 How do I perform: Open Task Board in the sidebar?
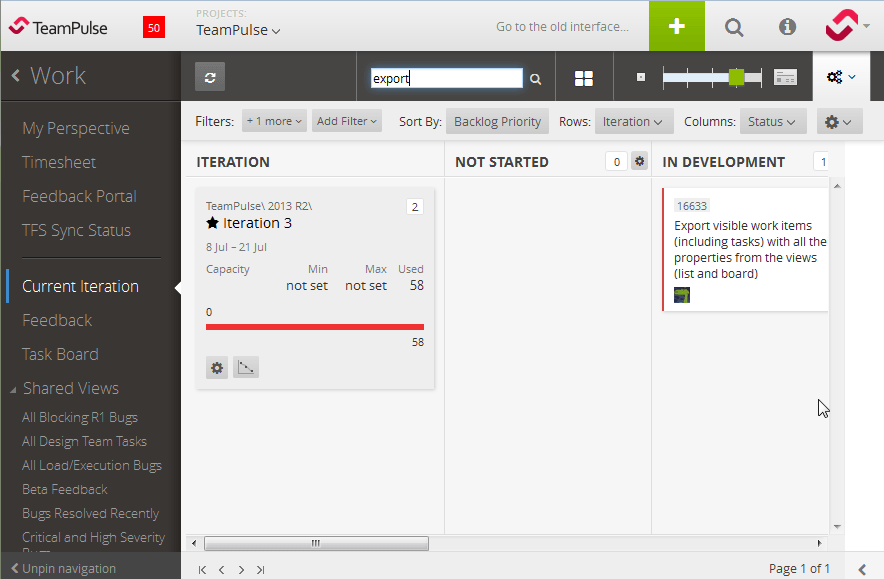pyautogui.click(x=60, y=354)
